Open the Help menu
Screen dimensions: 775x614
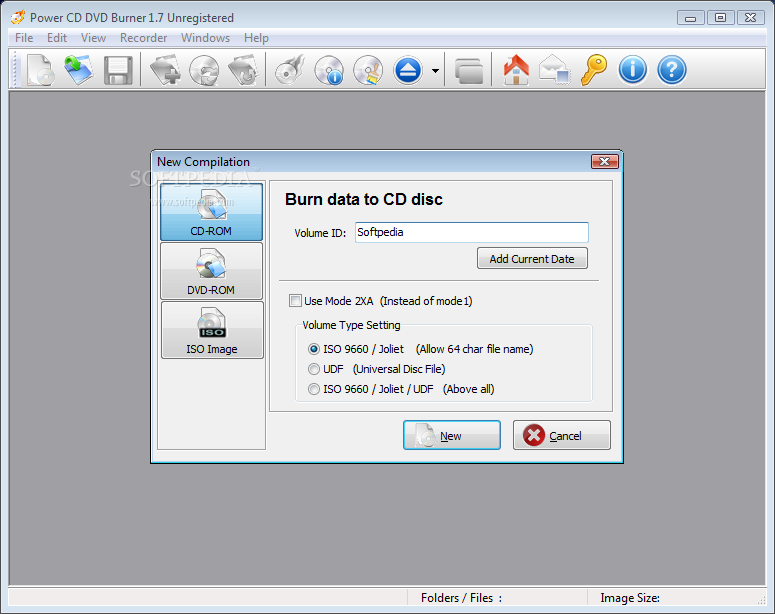pos(256,38)
